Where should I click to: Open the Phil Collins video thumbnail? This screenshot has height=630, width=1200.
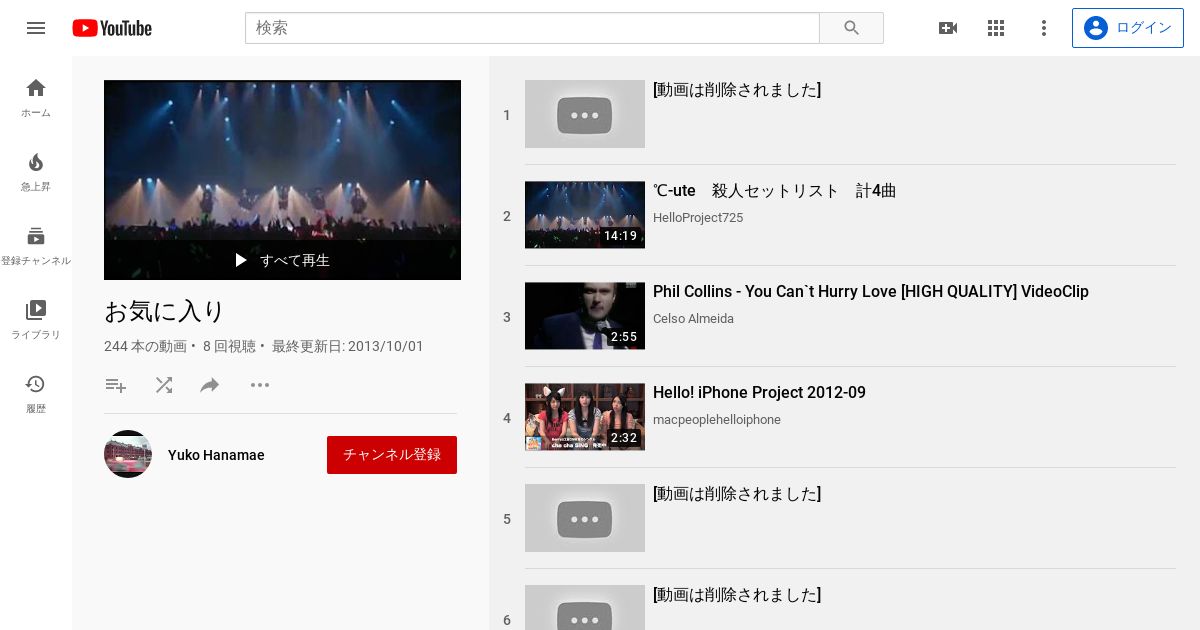pos(585,316)
